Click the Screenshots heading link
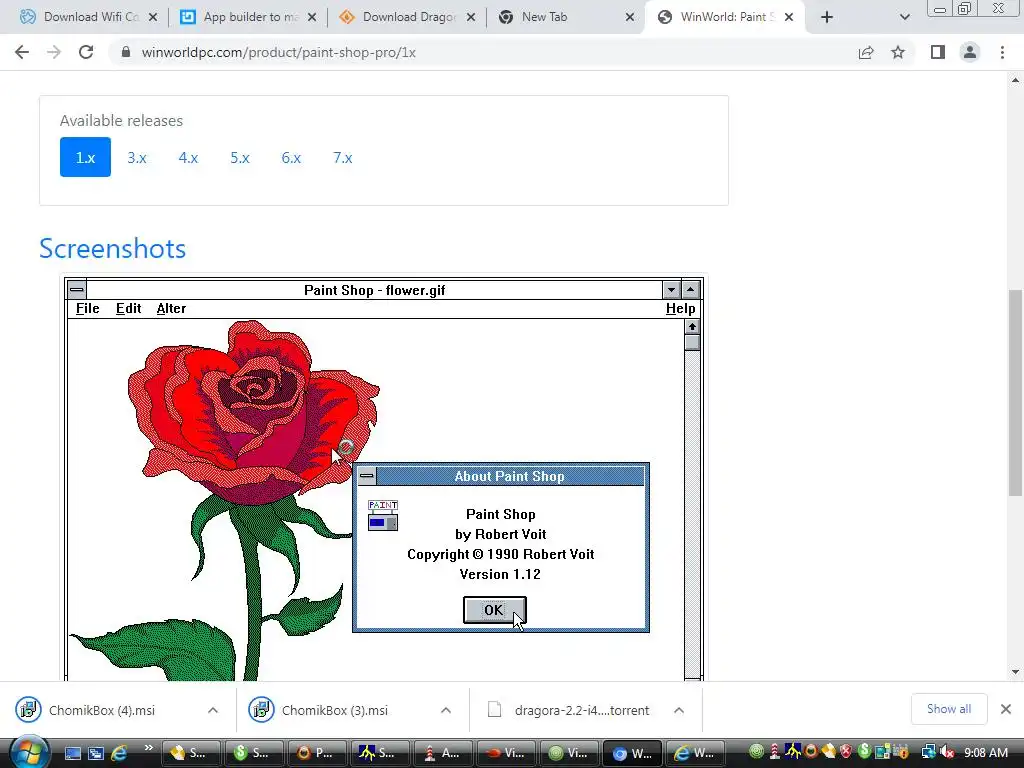The width and height of the screenshot is (1024, 768). coord(112,249)
